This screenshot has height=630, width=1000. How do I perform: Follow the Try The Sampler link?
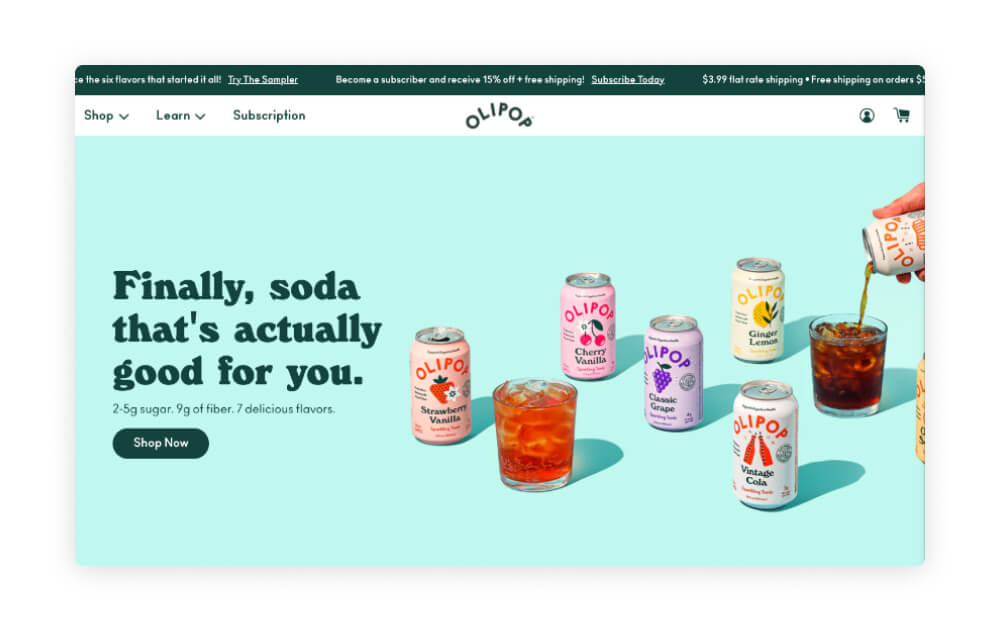[x=263, y=80]
